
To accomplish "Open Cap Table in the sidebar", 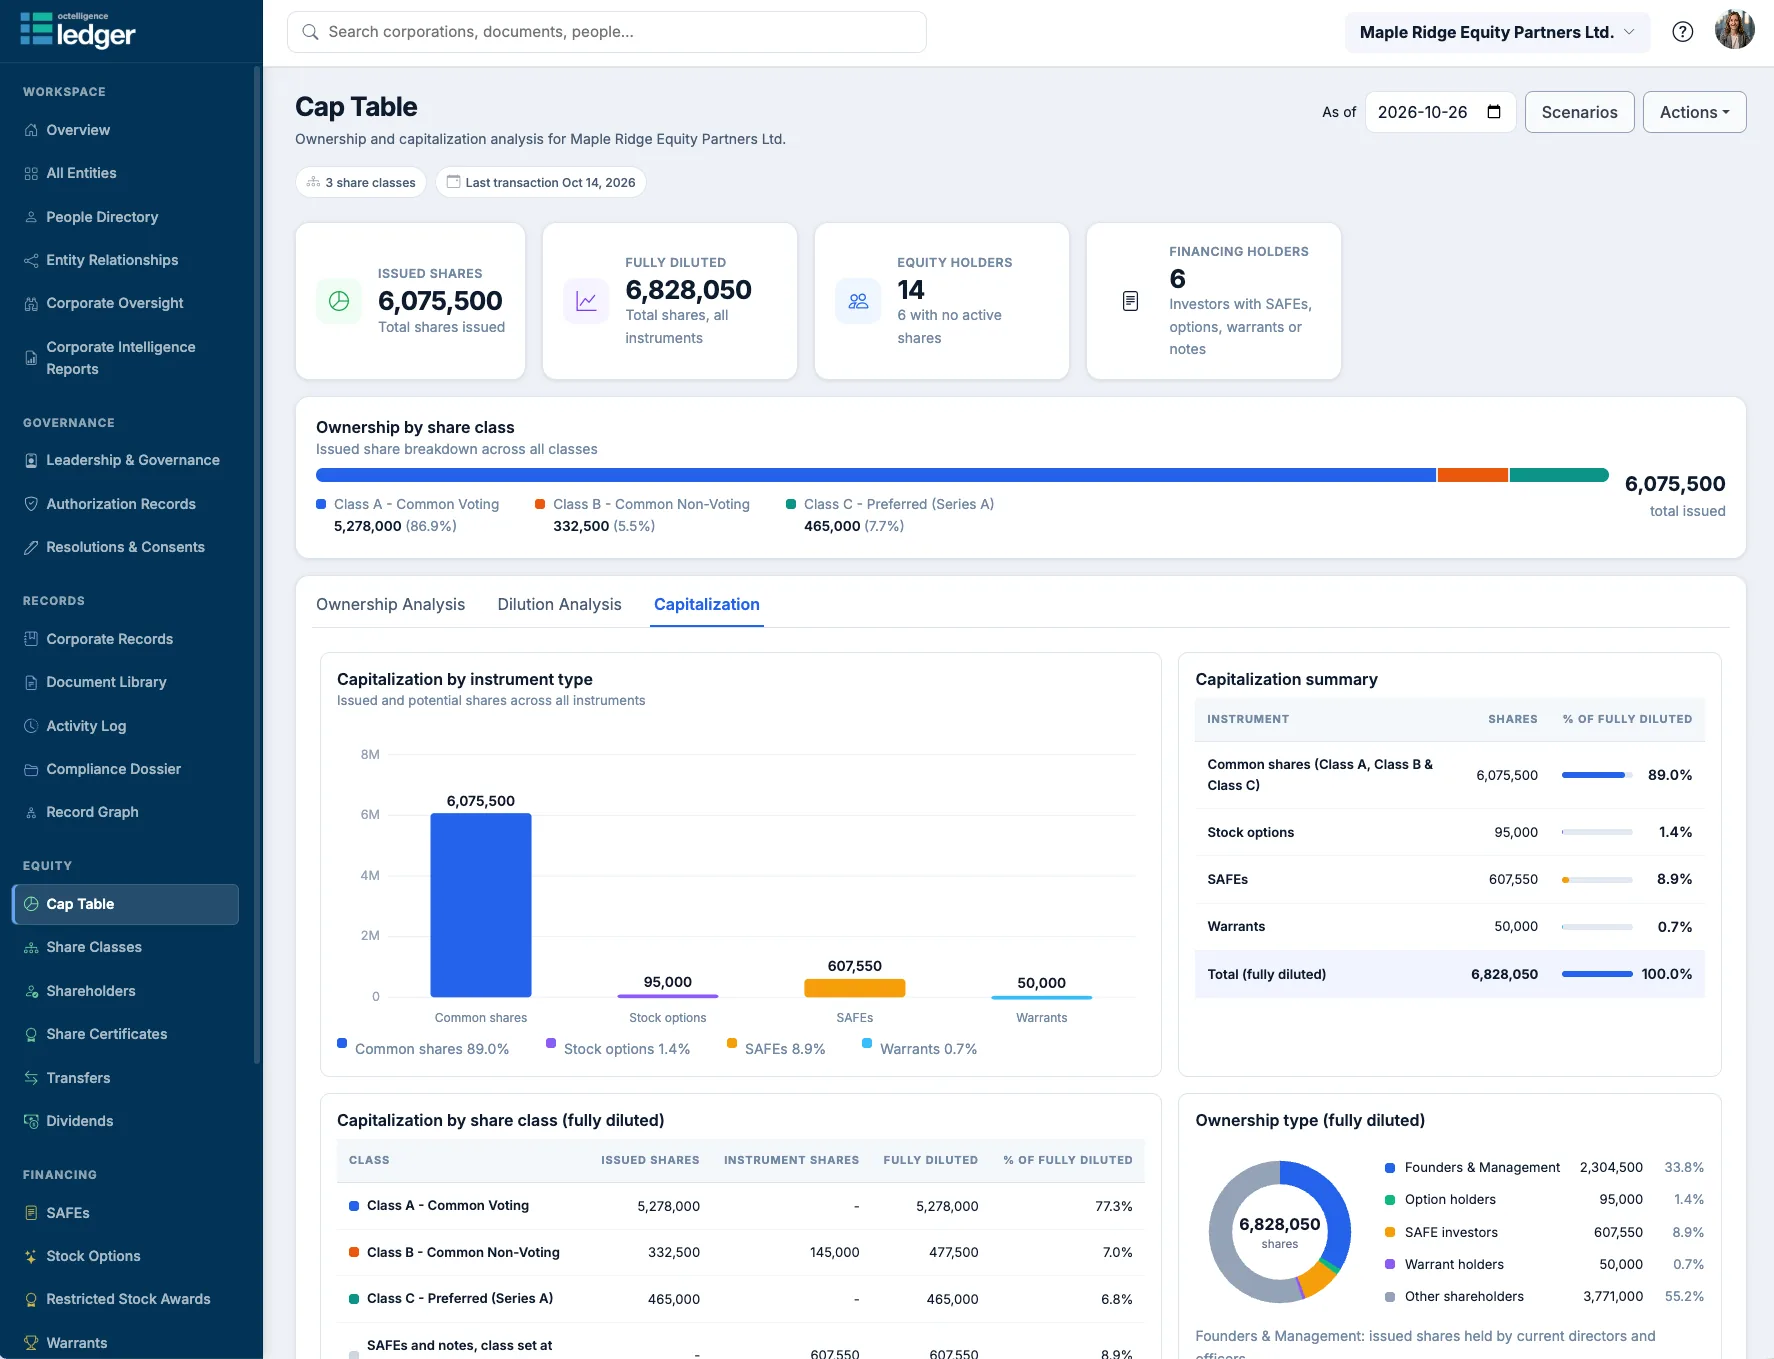I will point(126,904).
